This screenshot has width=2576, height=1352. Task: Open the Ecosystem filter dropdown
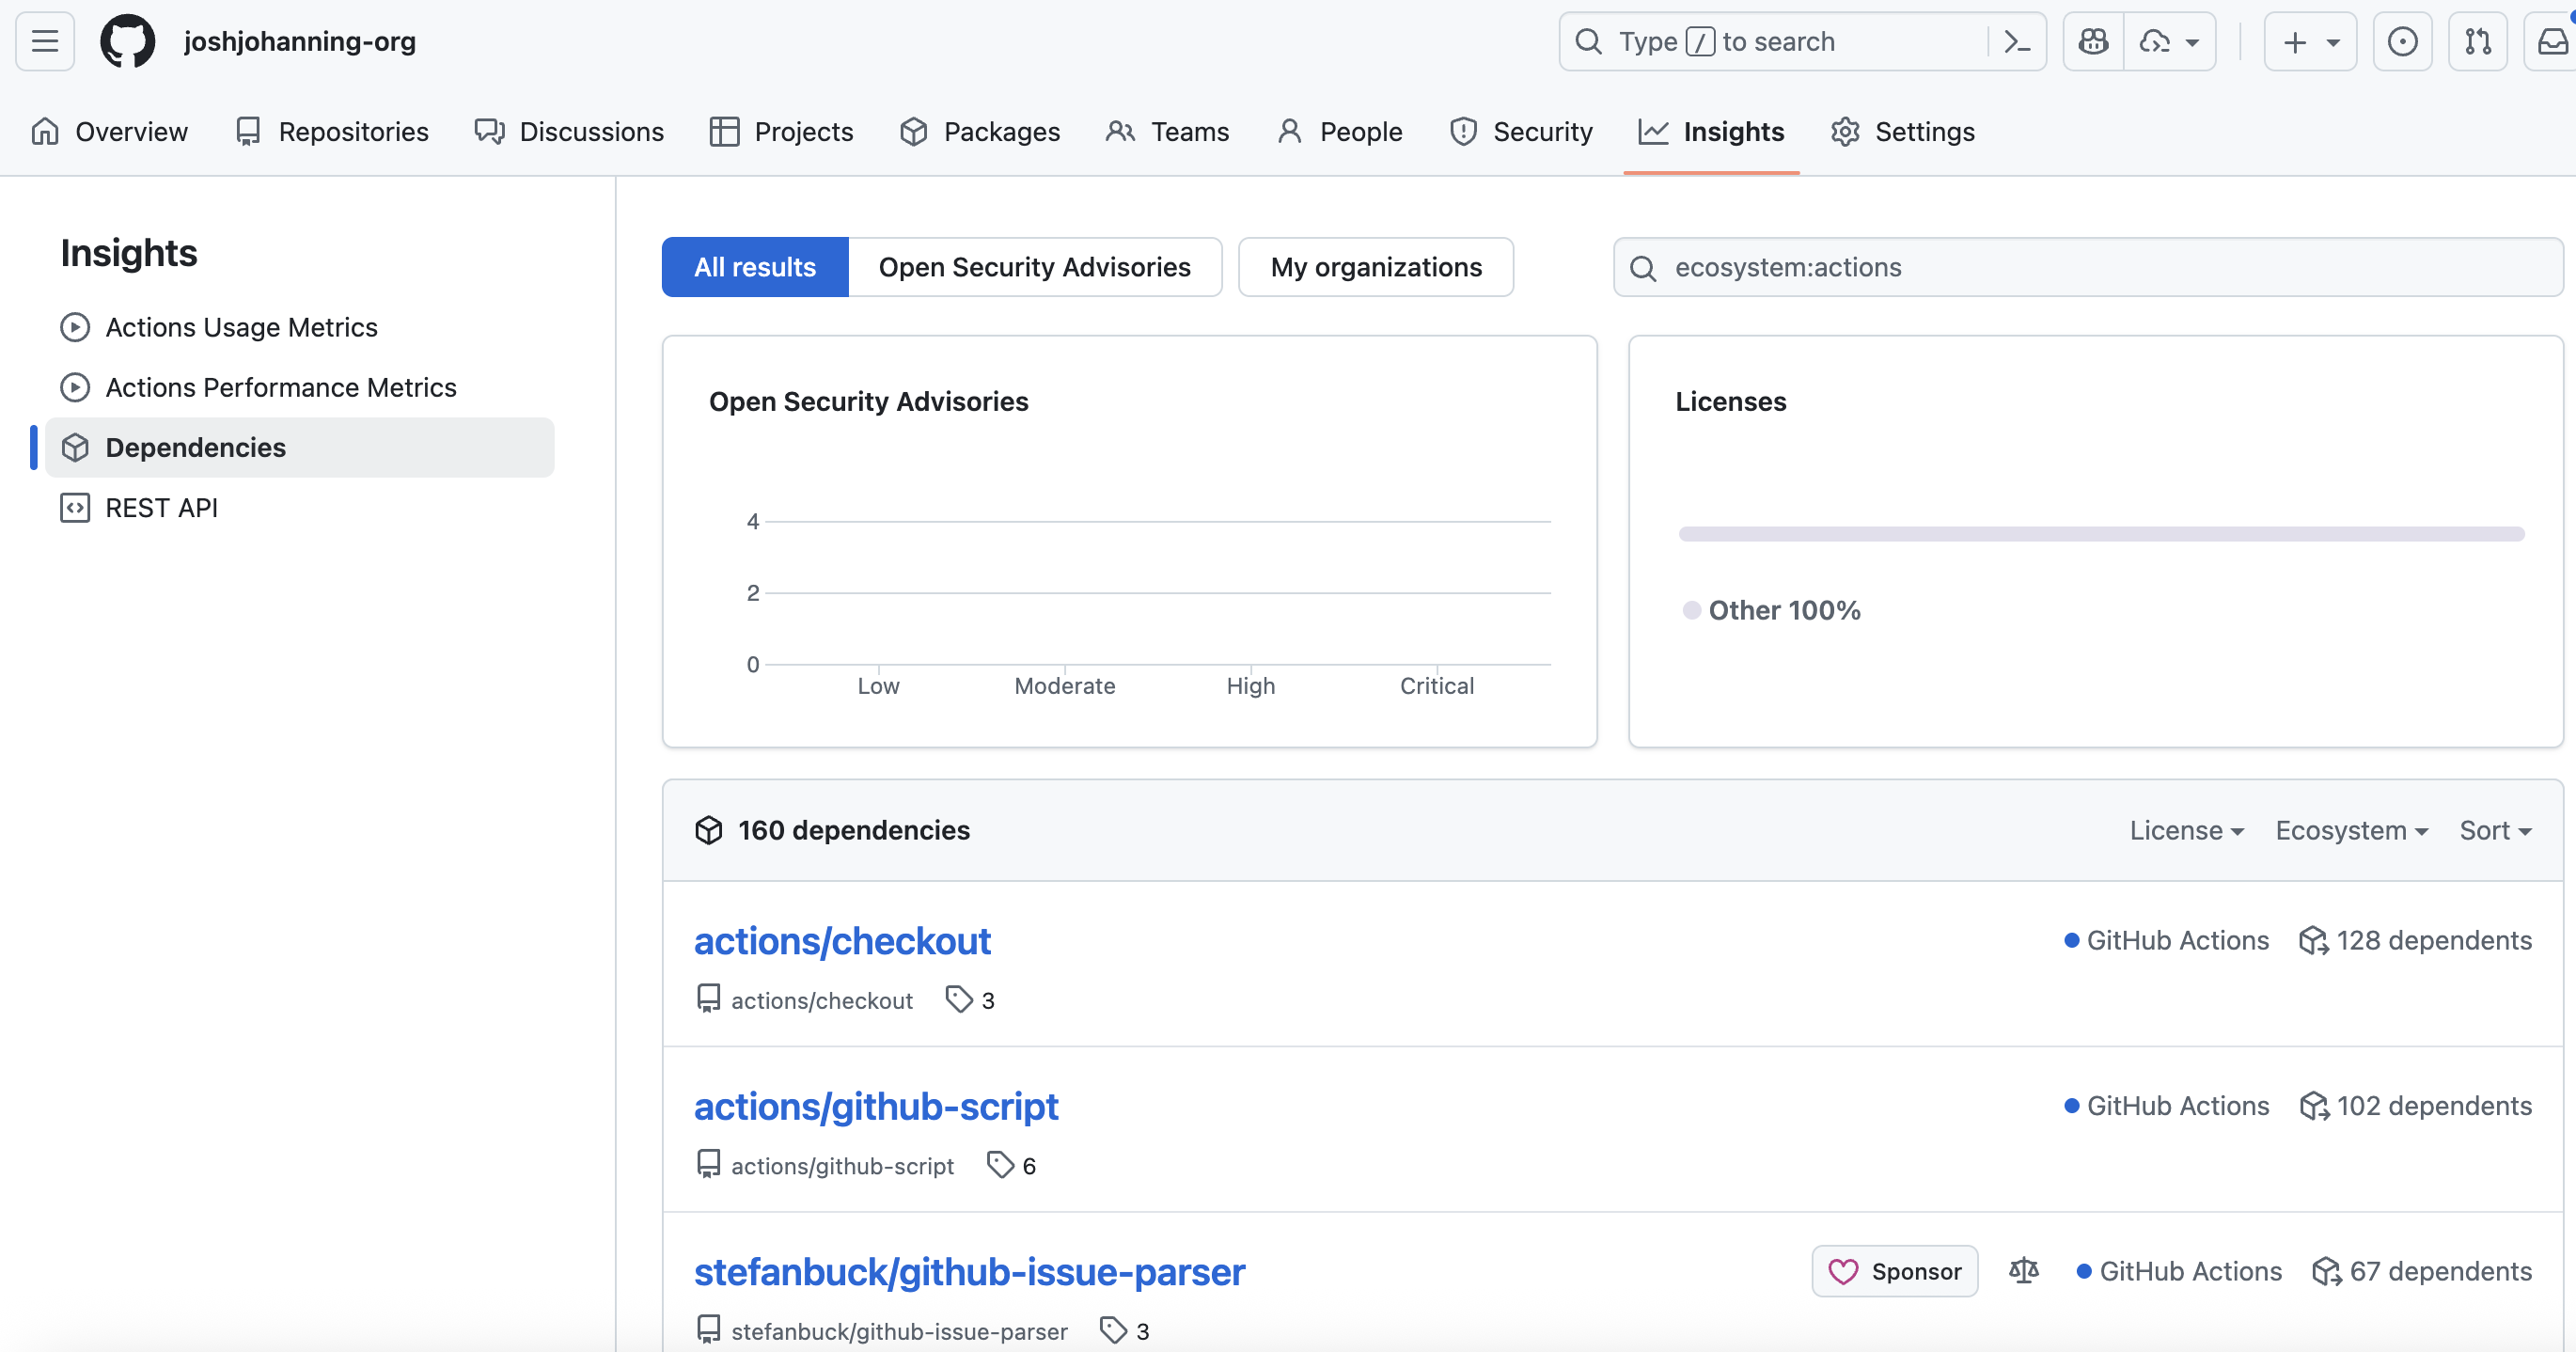2352,830
